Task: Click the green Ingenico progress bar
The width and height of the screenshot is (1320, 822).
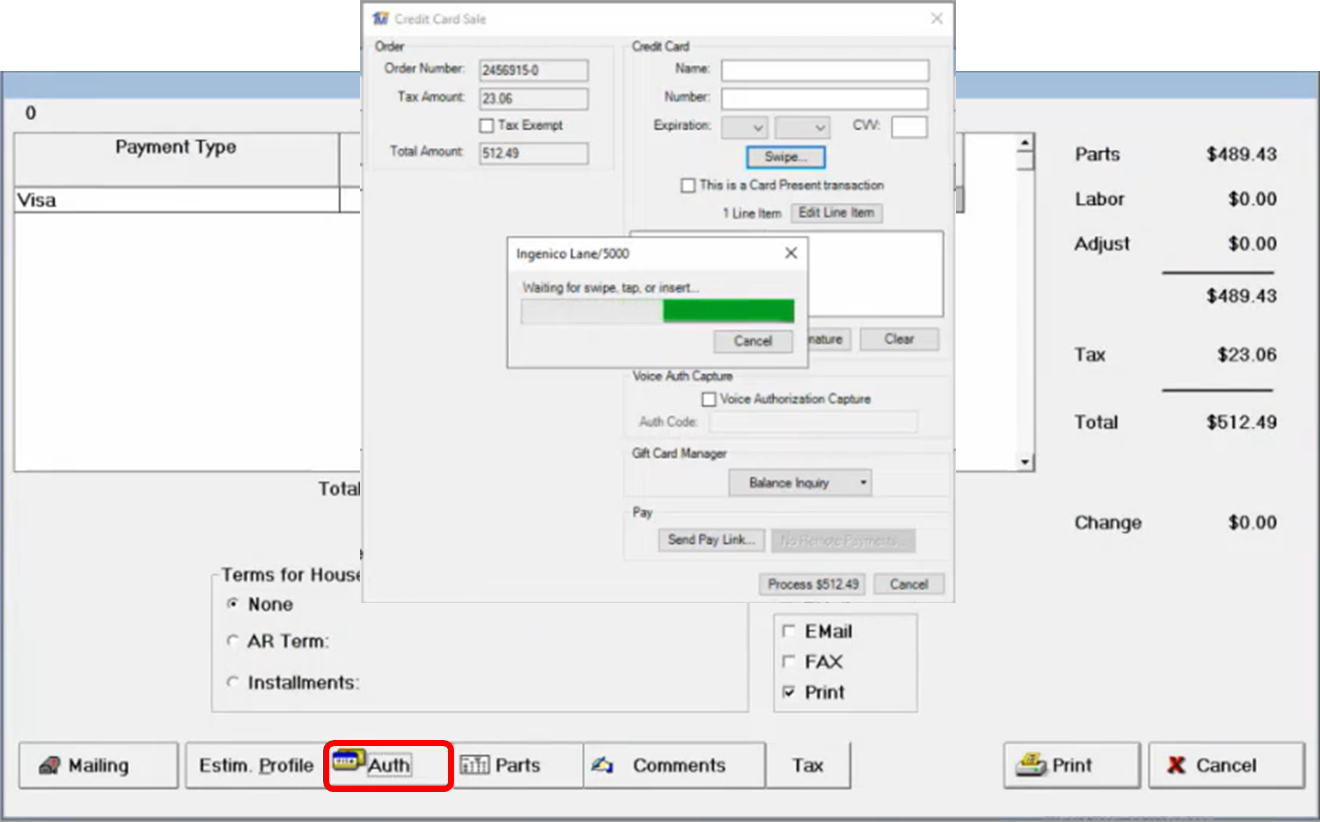Action: coord(729,311)
